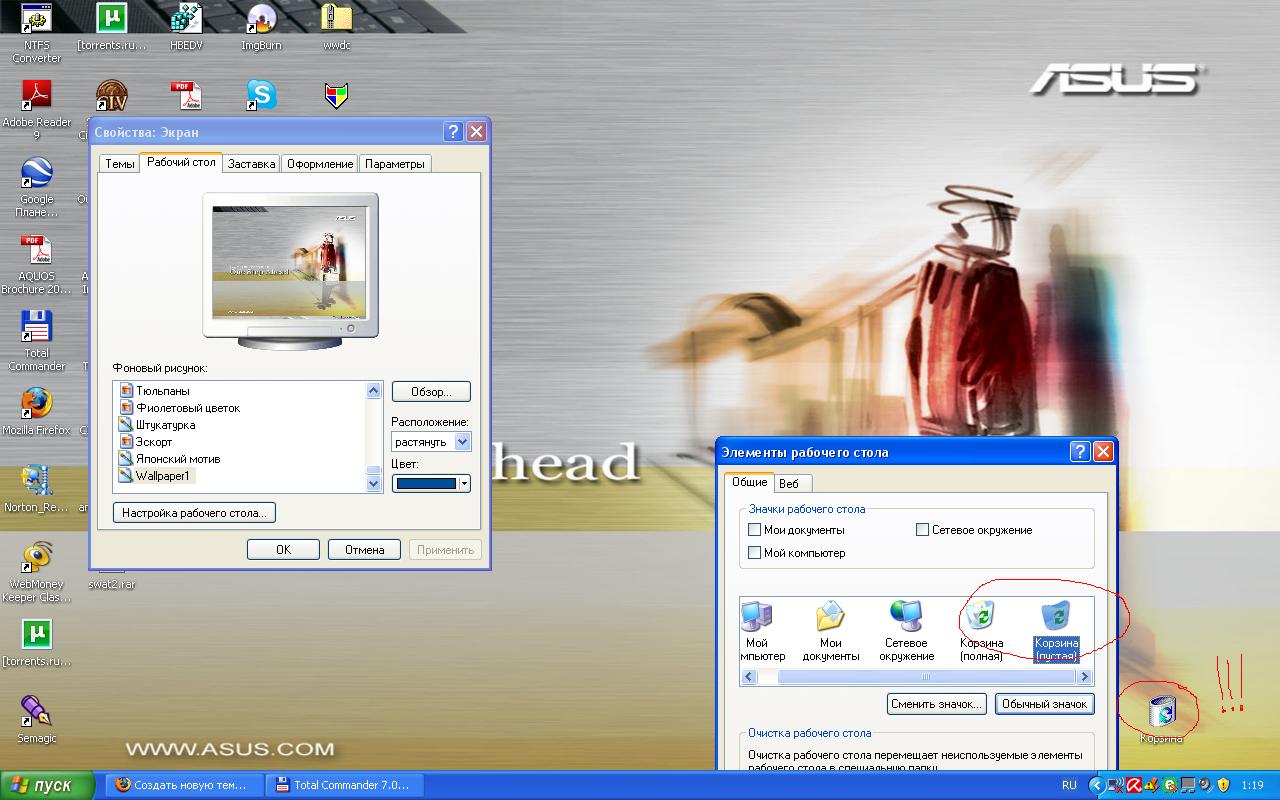Switch to the Заставка tab
This screenshot has height=800, width=1280.
251,164
